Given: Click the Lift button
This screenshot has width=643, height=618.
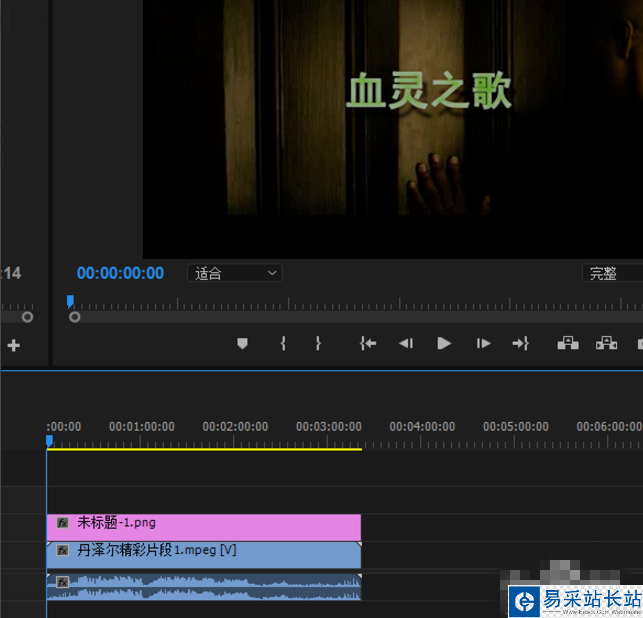Looking at the screenshot, I should click(568, 343).
